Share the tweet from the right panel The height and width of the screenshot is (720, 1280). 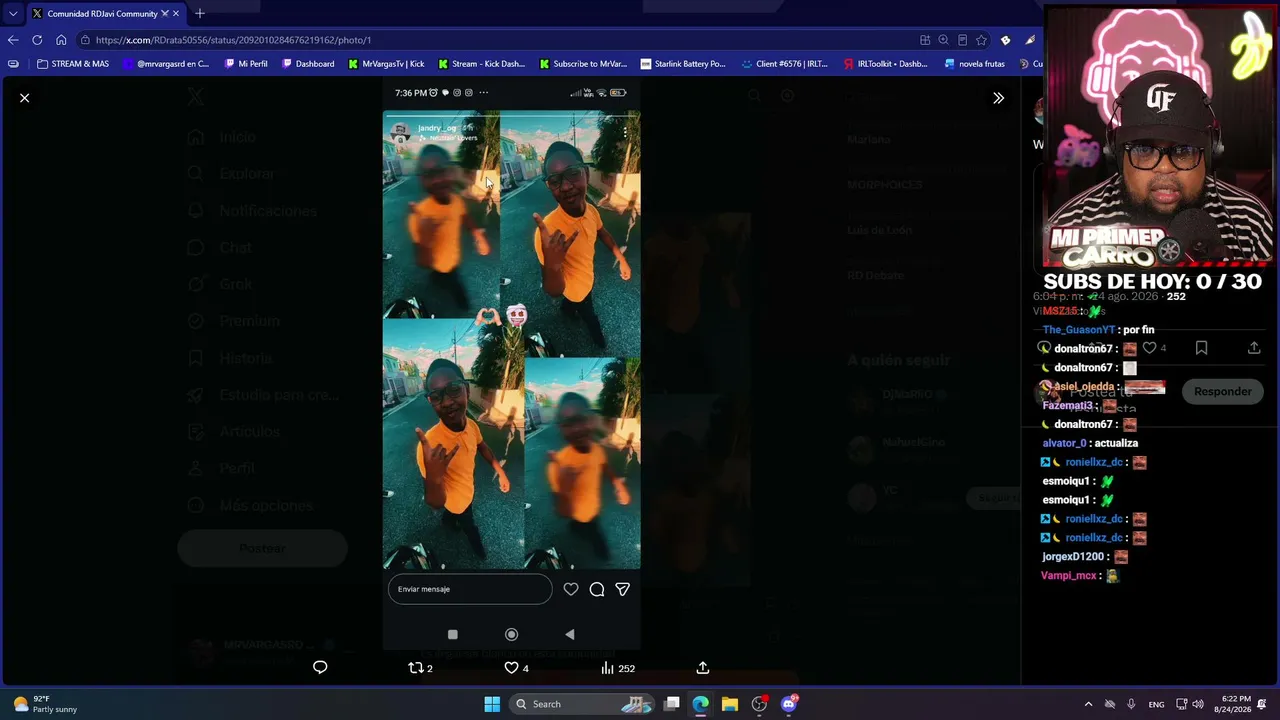tap(1254, 348)
